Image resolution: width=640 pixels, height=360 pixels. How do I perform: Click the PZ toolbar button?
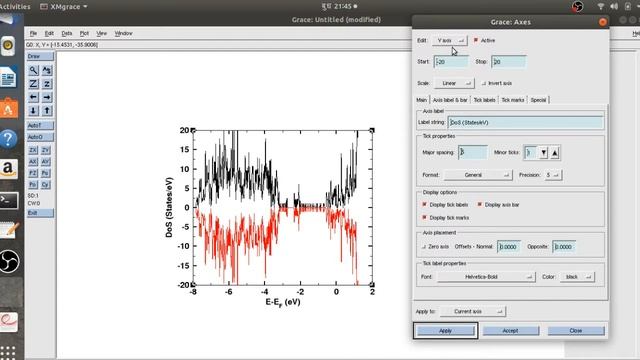[x=33, y=173]
